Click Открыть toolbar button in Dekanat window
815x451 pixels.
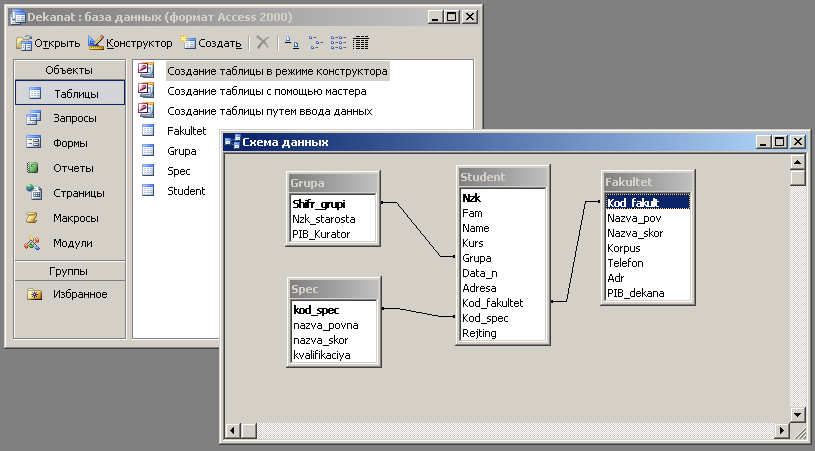48,43
